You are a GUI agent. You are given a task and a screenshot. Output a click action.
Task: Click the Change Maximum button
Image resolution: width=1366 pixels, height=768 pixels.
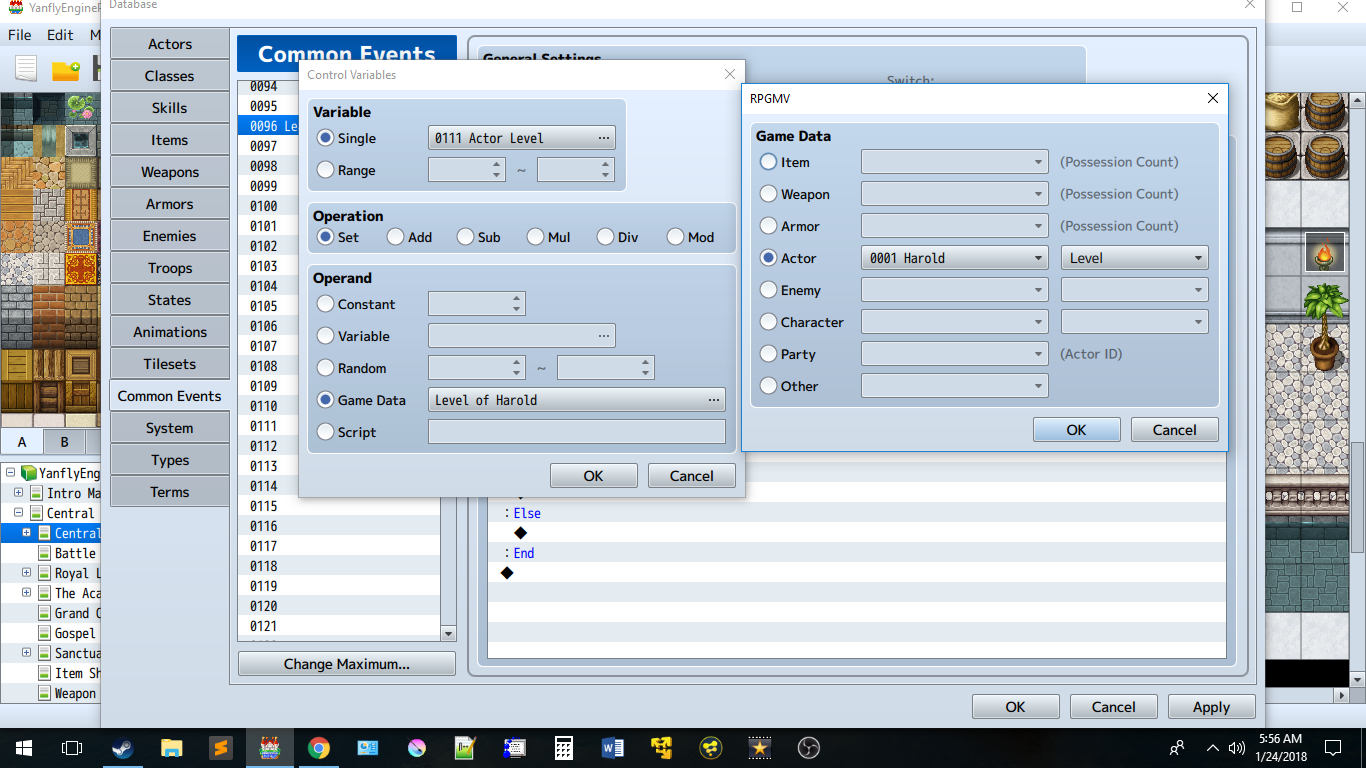point(347,664)
